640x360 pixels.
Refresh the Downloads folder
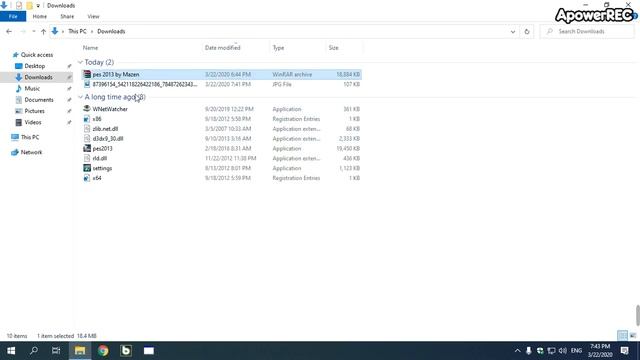(x=527, y=31)
